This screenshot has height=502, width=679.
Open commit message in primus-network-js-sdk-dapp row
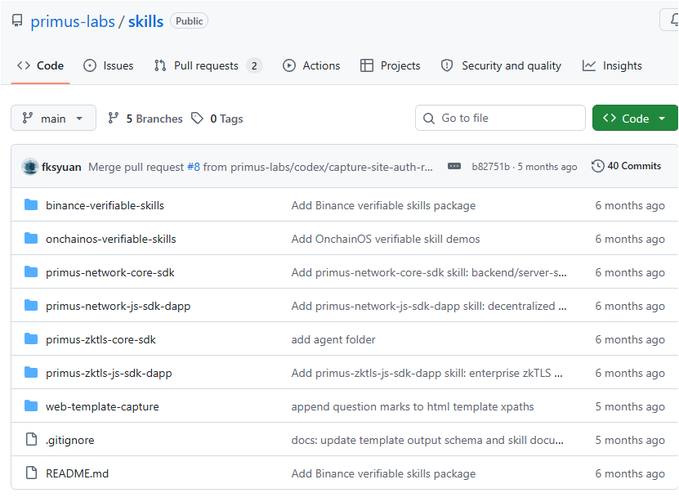pos(429,306)
